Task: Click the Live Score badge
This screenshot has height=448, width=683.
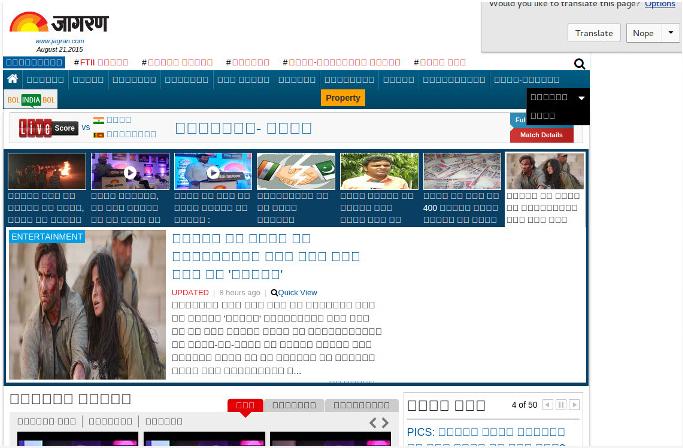Action: (x=48, y=128)
